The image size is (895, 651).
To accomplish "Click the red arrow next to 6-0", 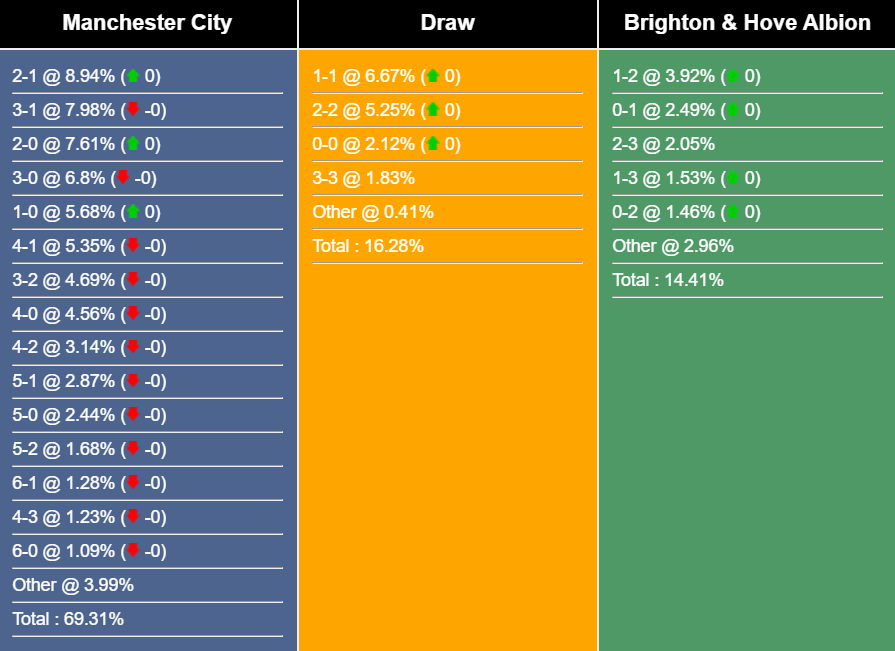I will [133, 550].
